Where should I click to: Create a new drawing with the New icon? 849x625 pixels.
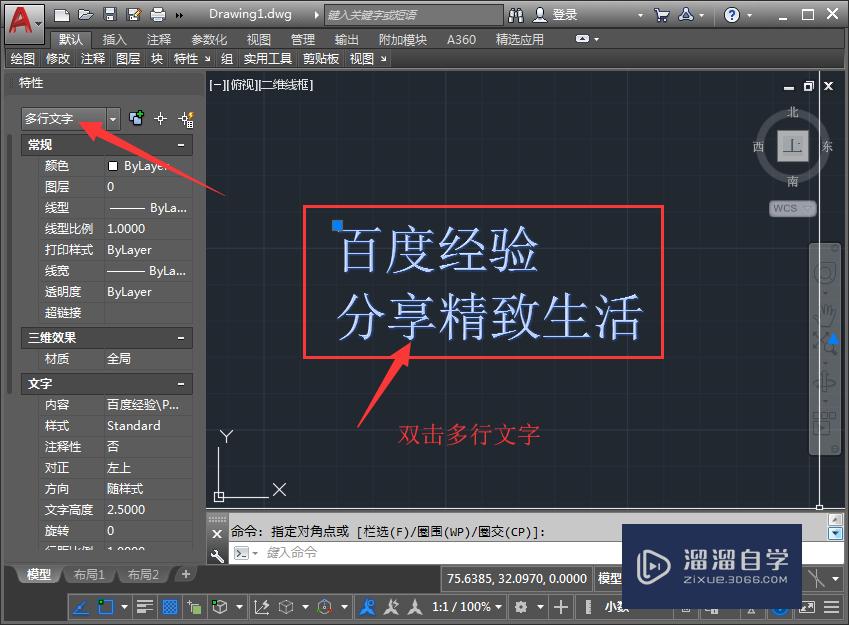(x=61, y=14)
